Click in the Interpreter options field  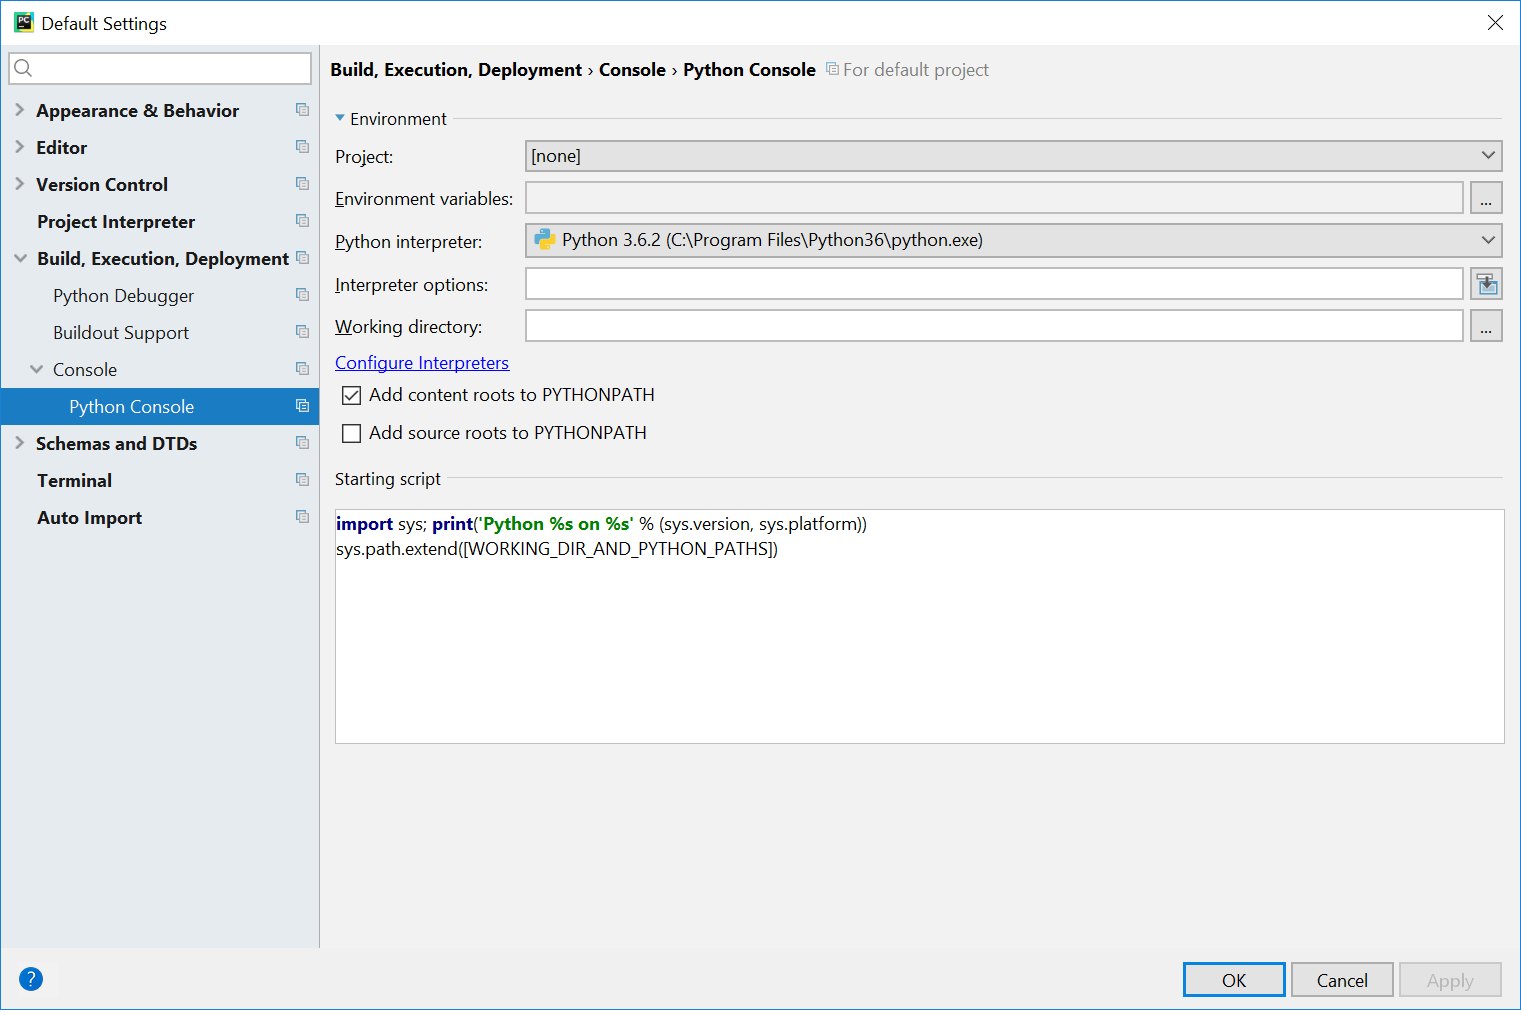point(995,284)
